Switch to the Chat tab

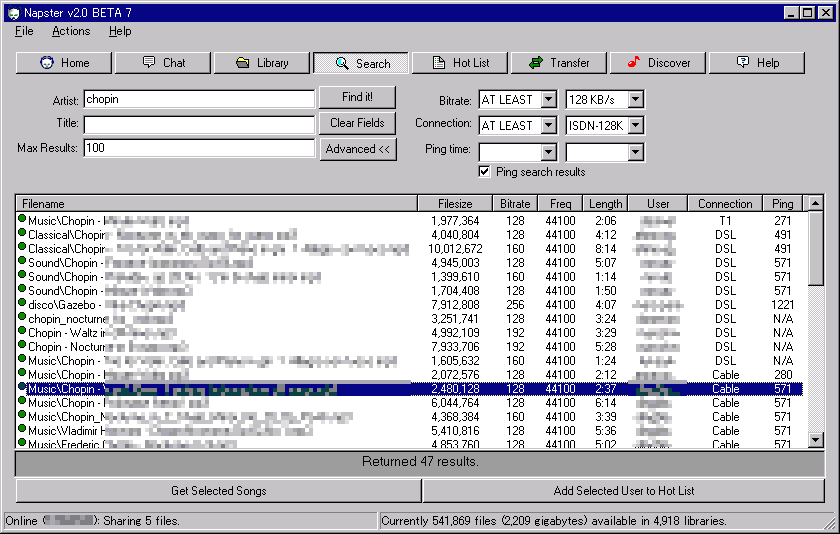[x=163, y=63]
